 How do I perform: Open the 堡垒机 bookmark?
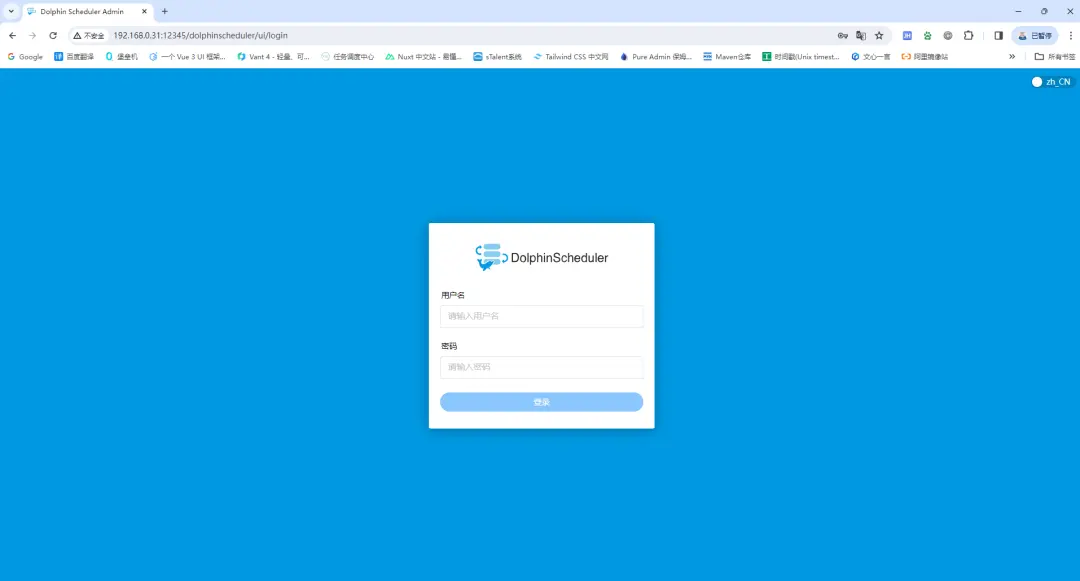point(122,57)
